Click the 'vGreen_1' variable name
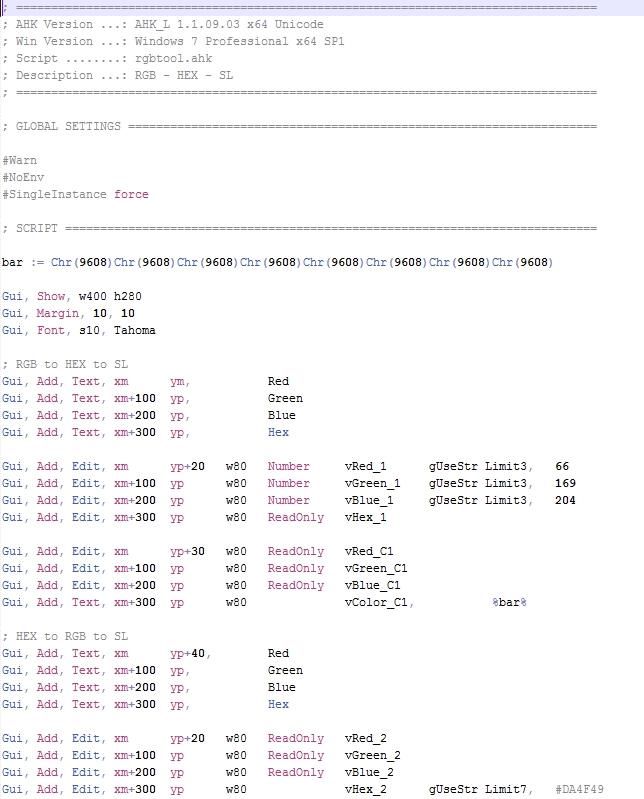The image size is (644, 799). click(x=372, y=483)
